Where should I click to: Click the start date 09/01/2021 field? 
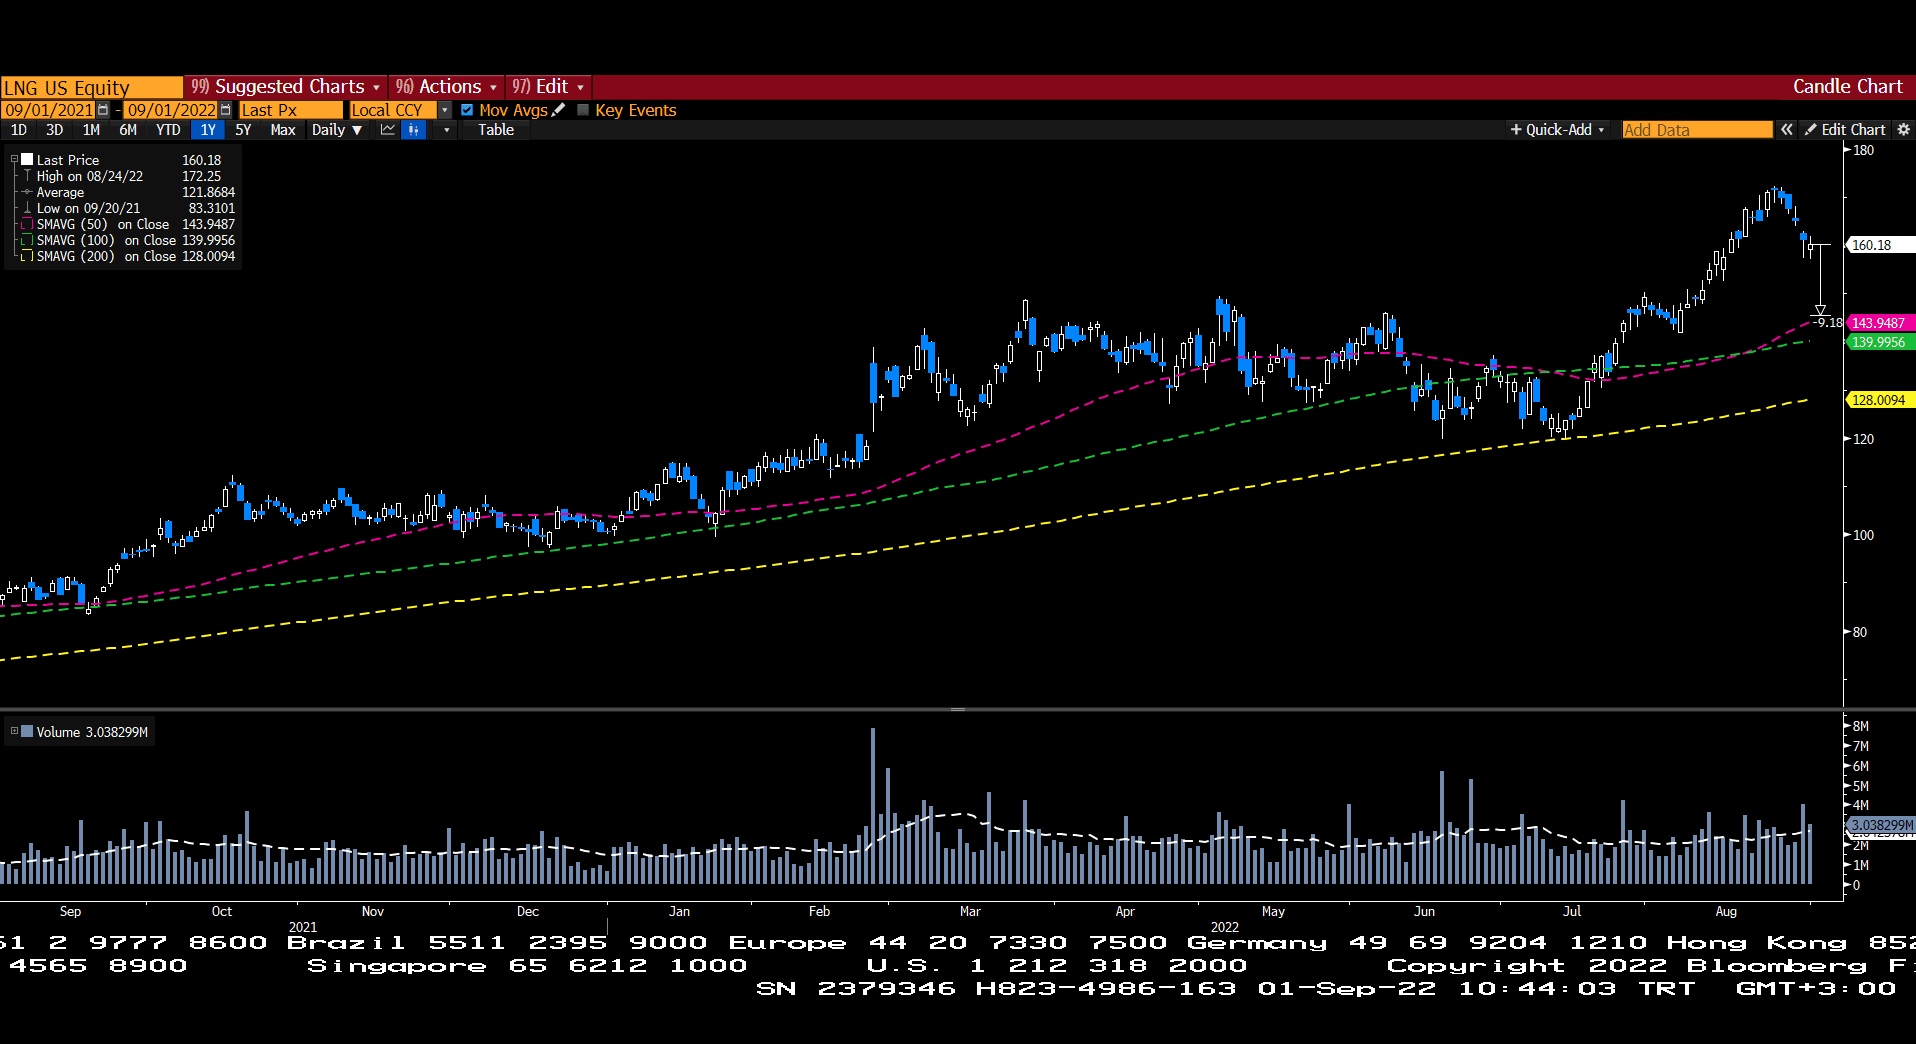pyautogui.click(x=48, y=110)
